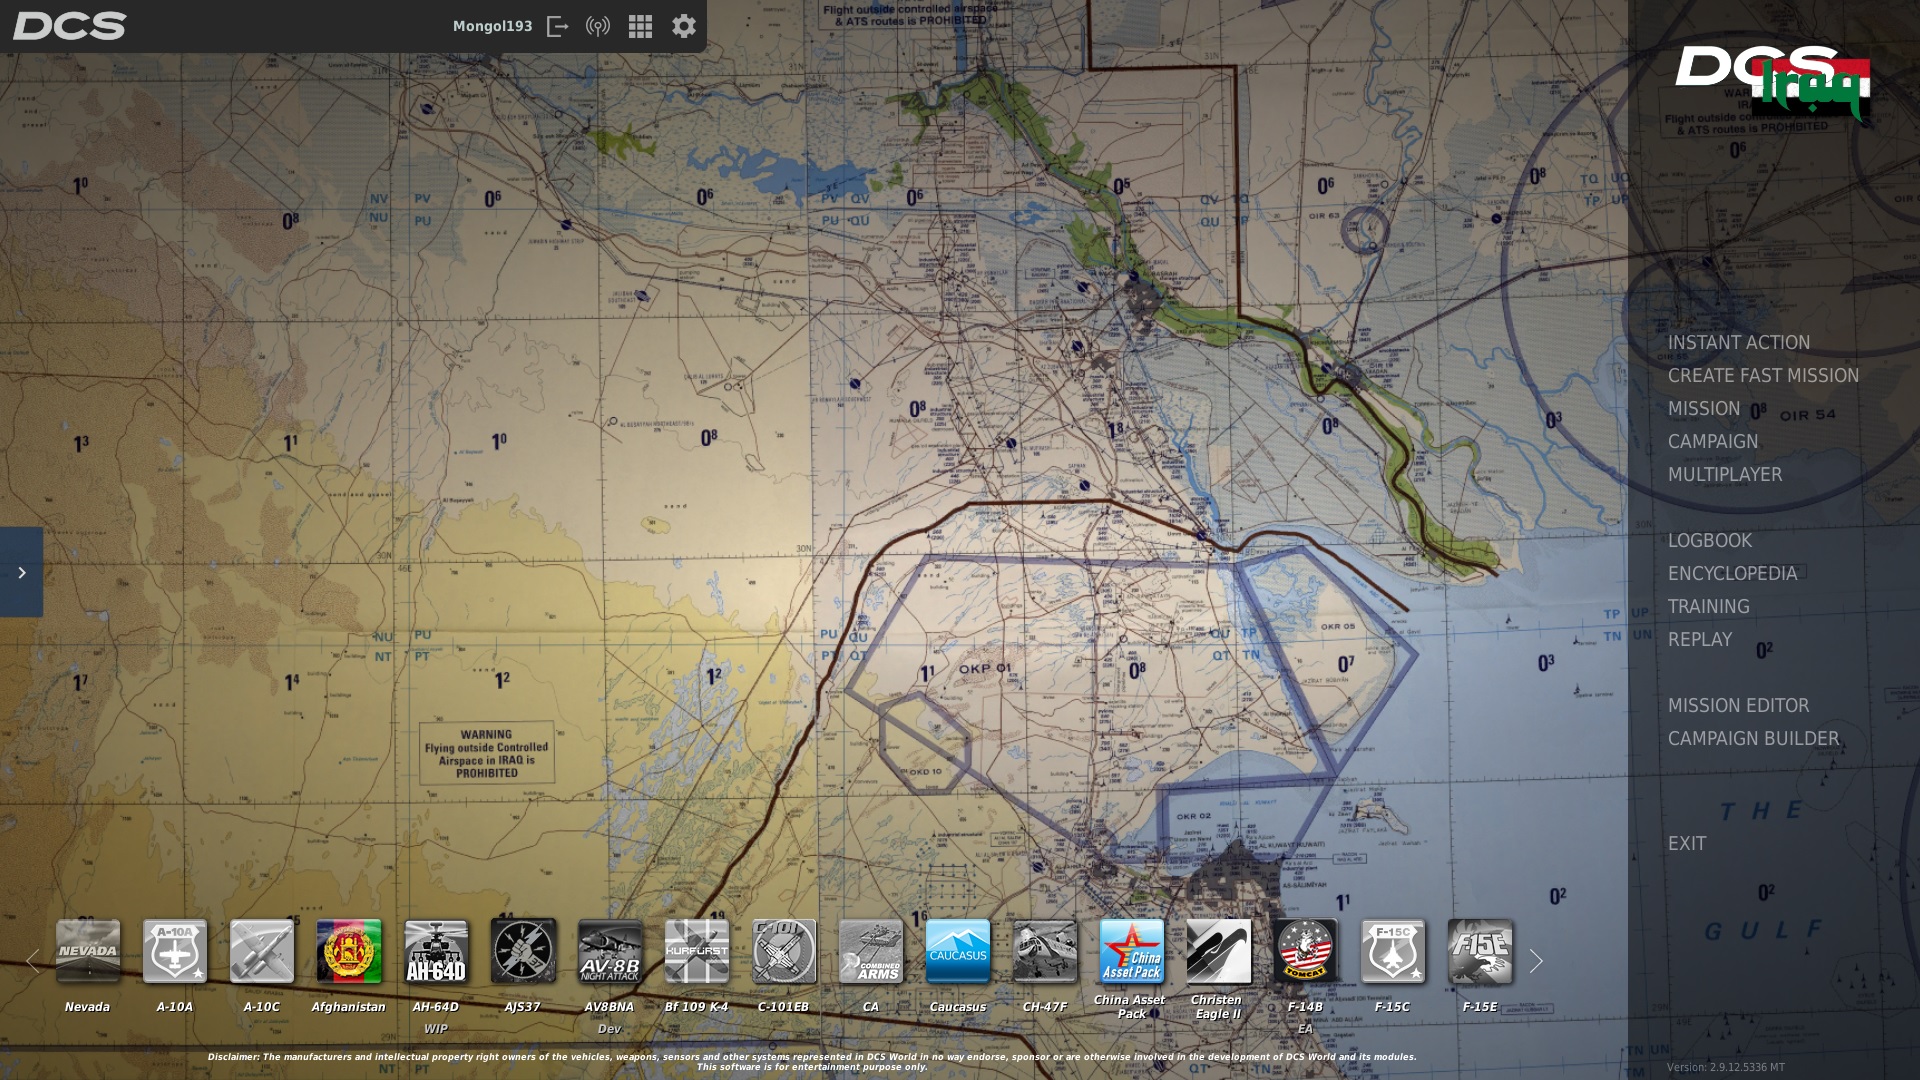
Task: Open the MULTIPLAYER menu entry
Action: 1724,475
